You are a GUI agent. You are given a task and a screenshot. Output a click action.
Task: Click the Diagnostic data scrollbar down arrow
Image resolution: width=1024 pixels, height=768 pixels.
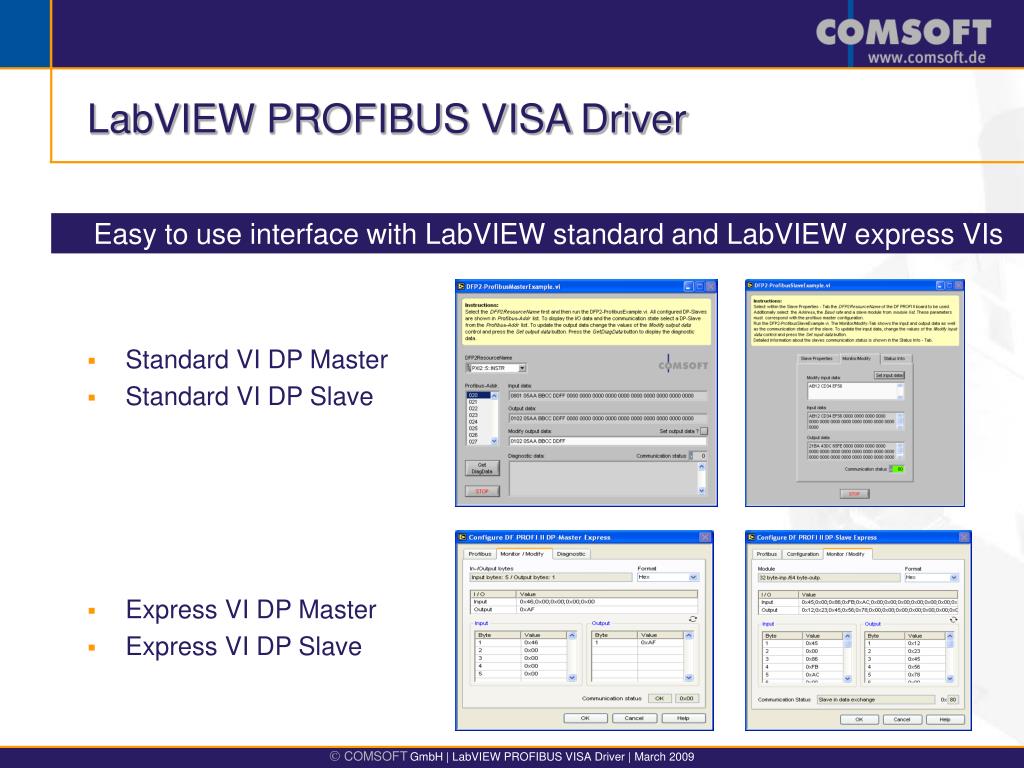click(702, 490)
